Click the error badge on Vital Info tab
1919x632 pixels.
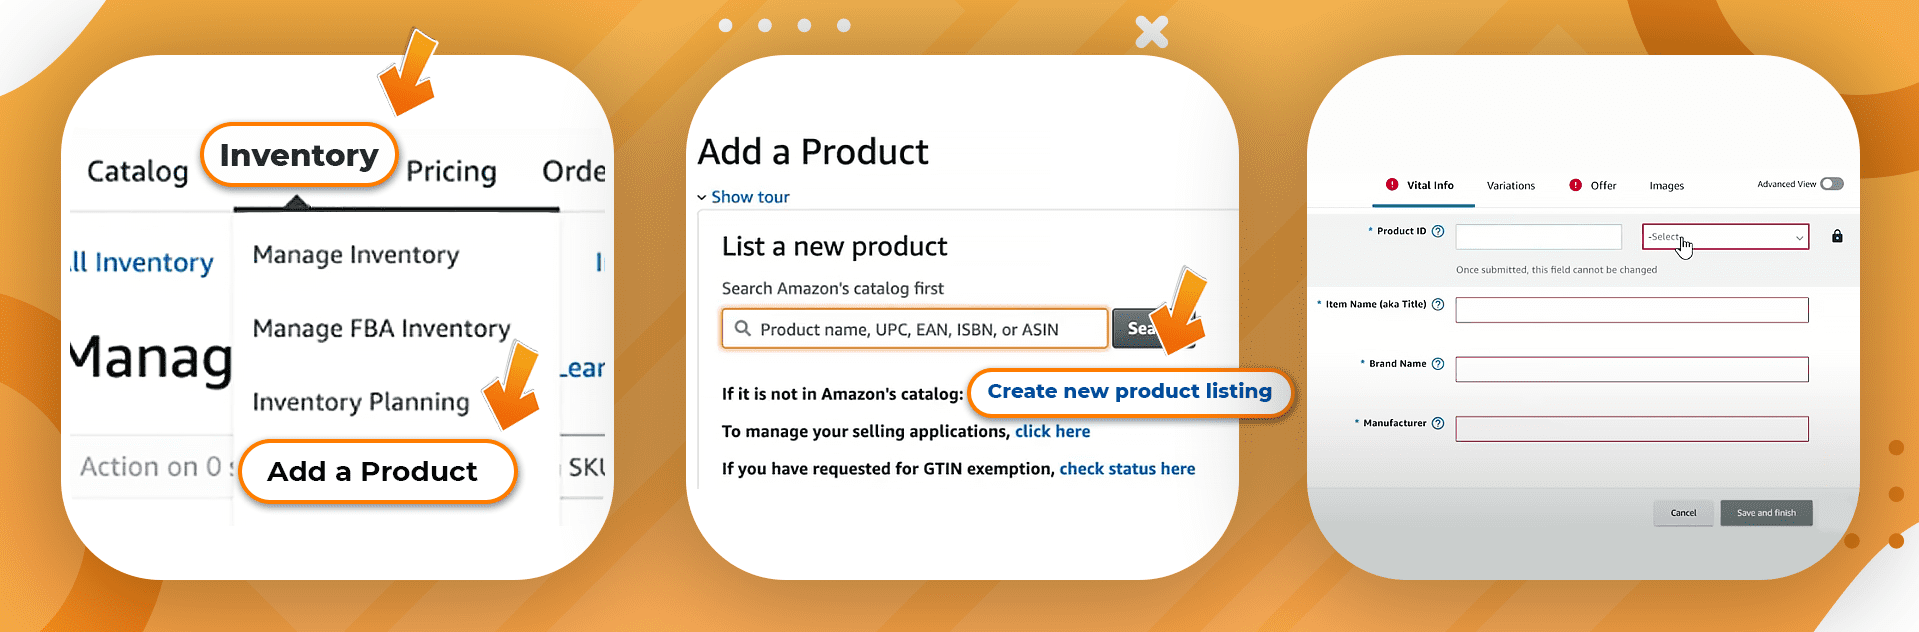(1392, 185)
